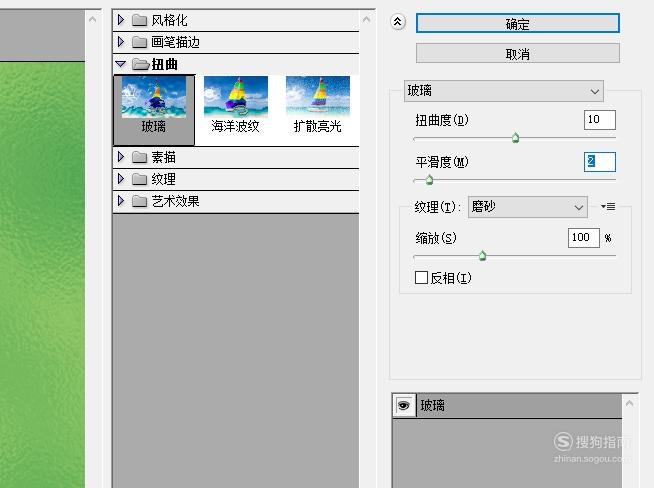Image resolution: width=654 pixels, height=488 pixels.
Task: Toggle visibility eye of 玻璃 effect layer
Action: click(x=404, y=405)
